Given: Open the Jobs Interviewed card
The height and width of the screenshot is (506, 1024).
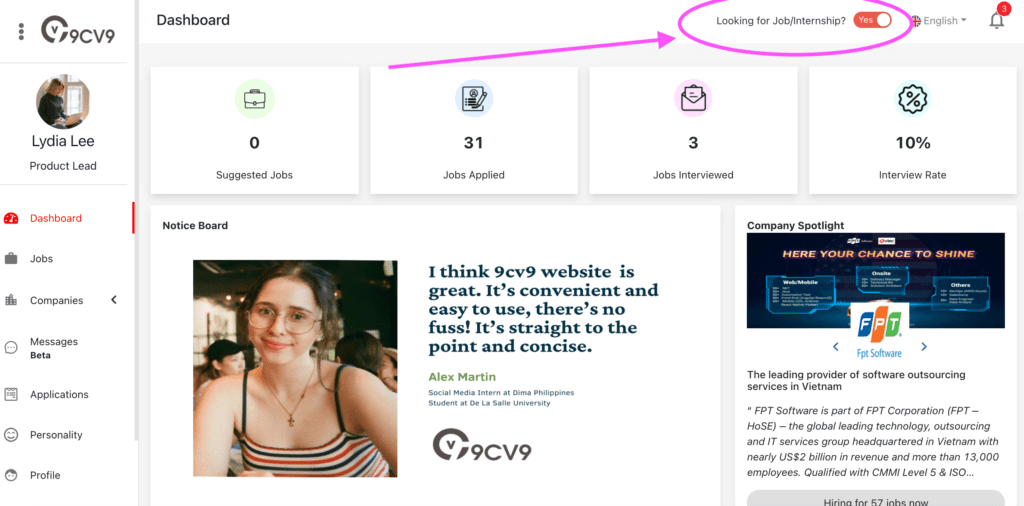Looking at the screenshot, I should pyautogui.click(x=694, y=130).
